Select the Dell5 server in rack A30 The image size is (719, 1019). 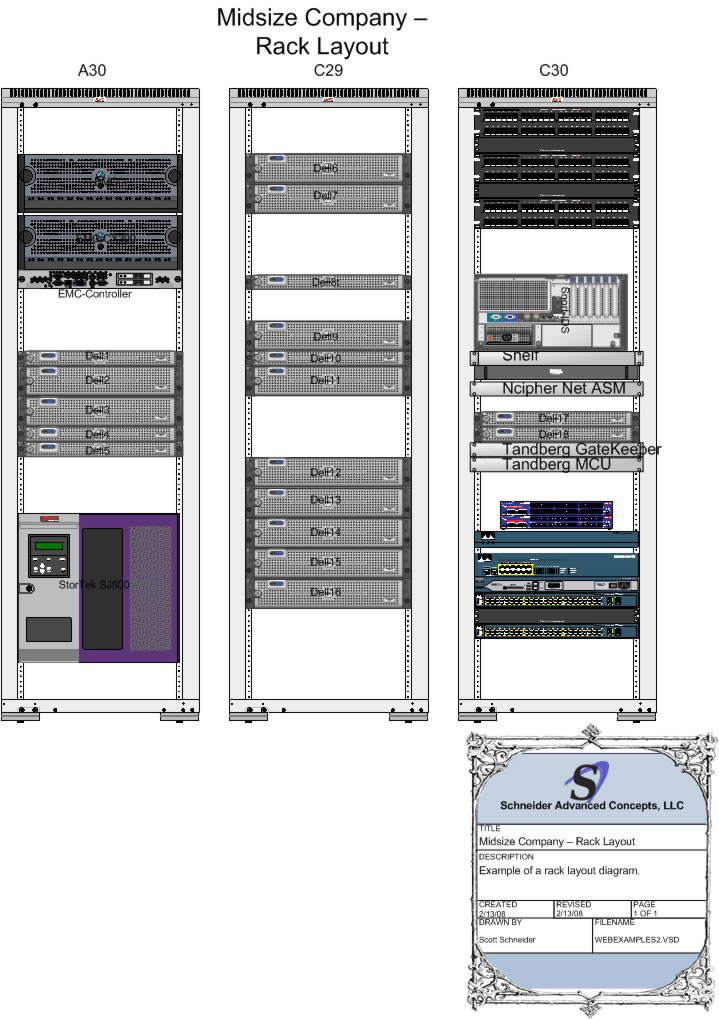[x=100, y=449]
